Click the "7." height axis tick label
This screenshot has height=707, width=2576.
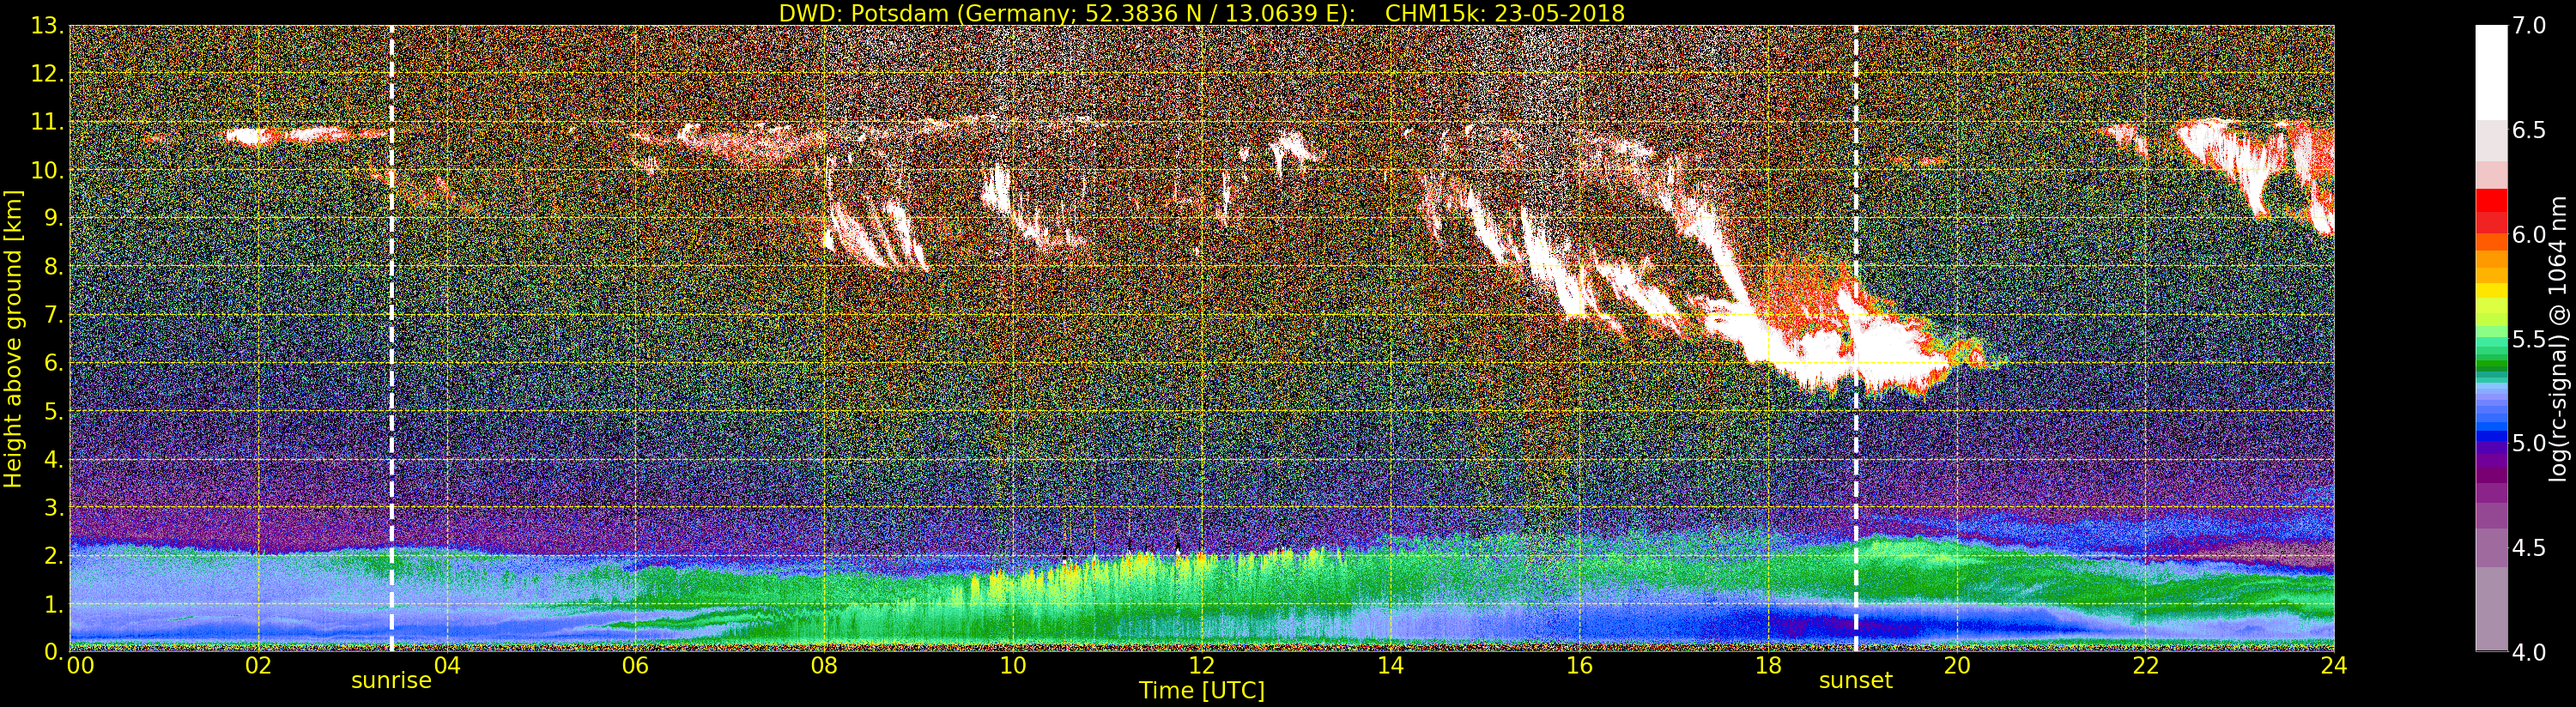click(53, 315)
